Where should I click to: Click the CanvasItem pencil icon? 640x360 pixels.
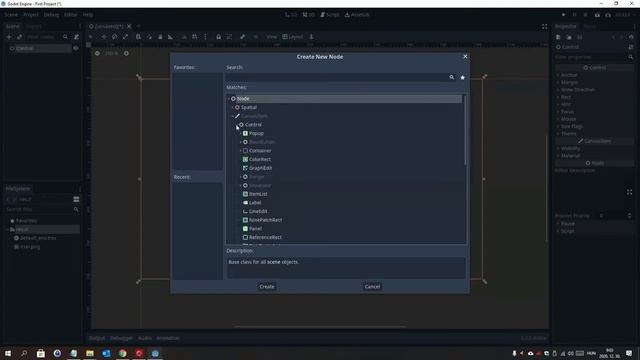click(x=237, y=116)
